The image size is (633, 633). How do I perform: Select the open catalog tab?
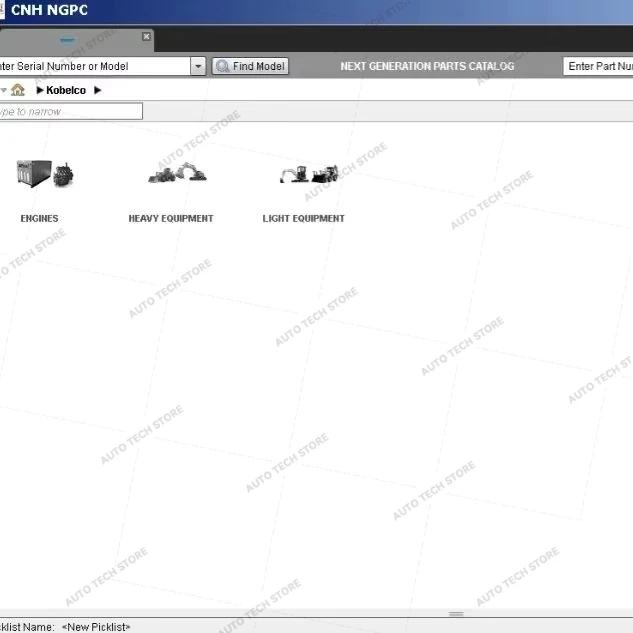[x=76, y=40]
